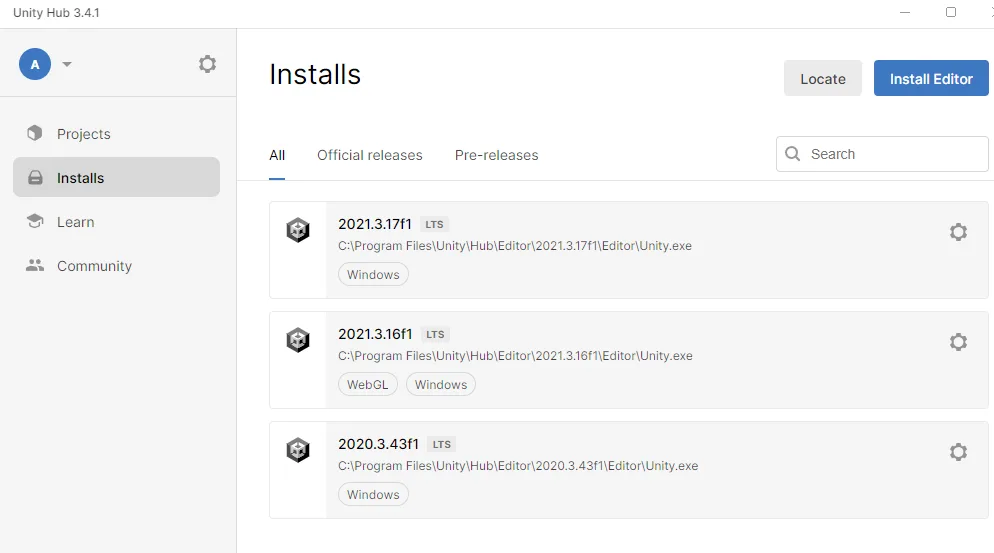The height and width of the screenshot is (553, 994).
Task: Click the WebGL tag under 2021.3.16f1
Action: click(x=368, y=384)
